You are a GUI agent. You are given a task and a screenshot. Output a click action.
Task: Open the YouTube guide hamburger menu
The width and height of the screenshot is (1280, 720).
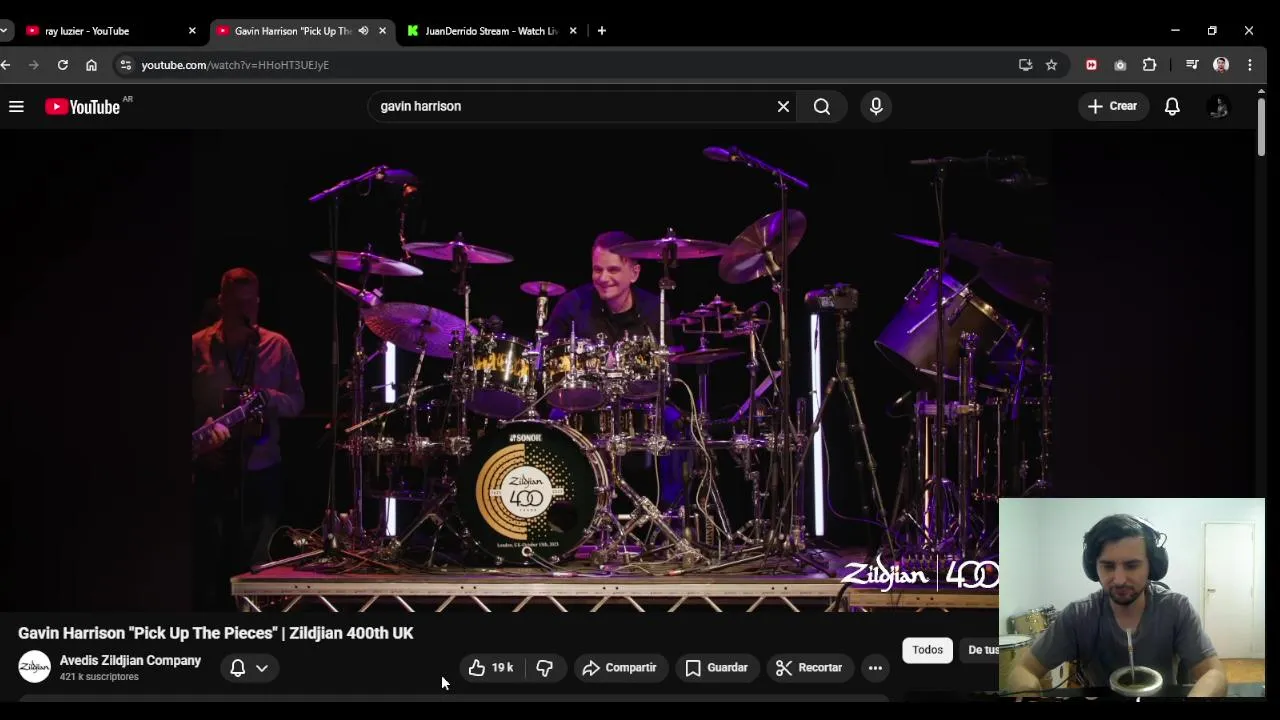(16, 106)
